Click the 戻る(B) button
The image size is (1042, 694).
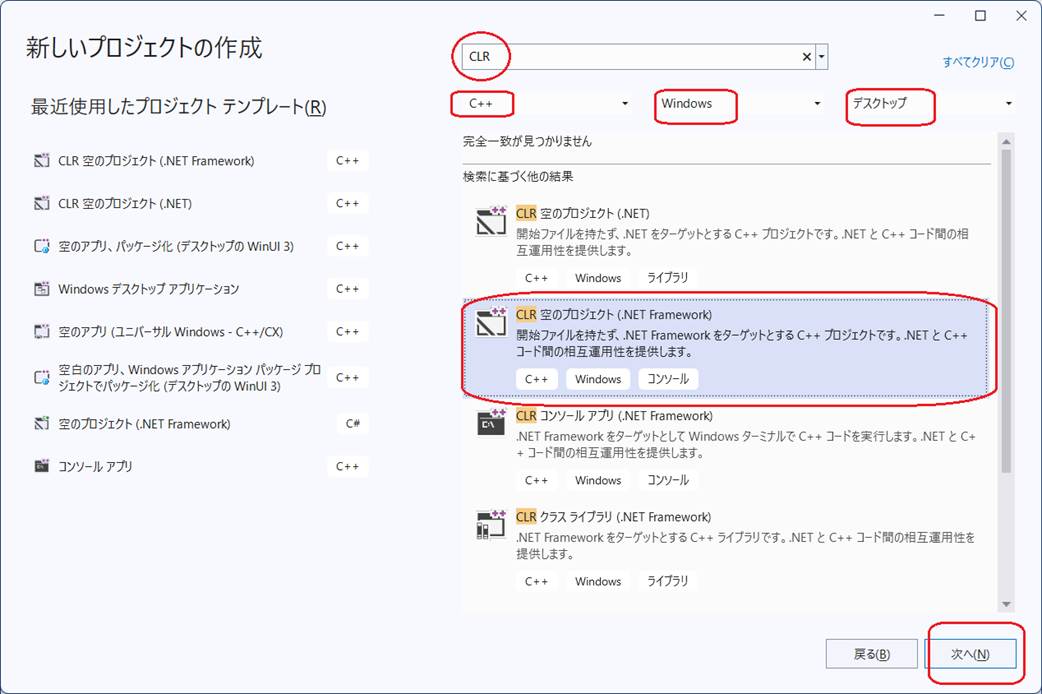point(871,654)
